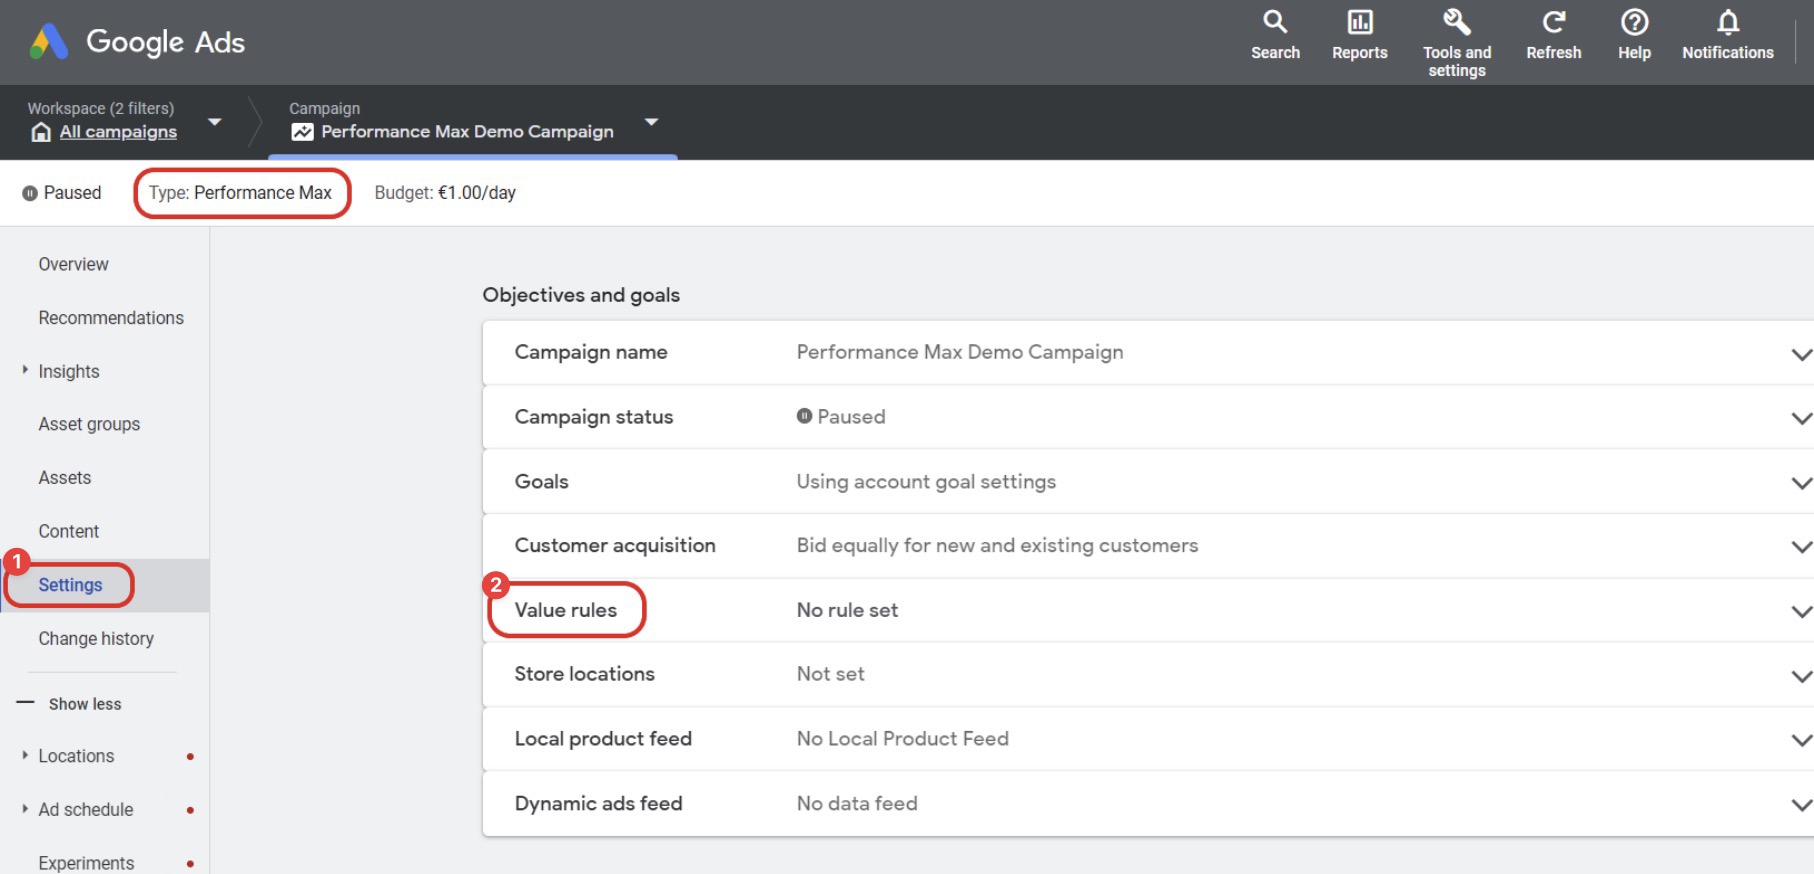Expand the Insights sidebar item
1814x874 pixels.
(25, 371)
